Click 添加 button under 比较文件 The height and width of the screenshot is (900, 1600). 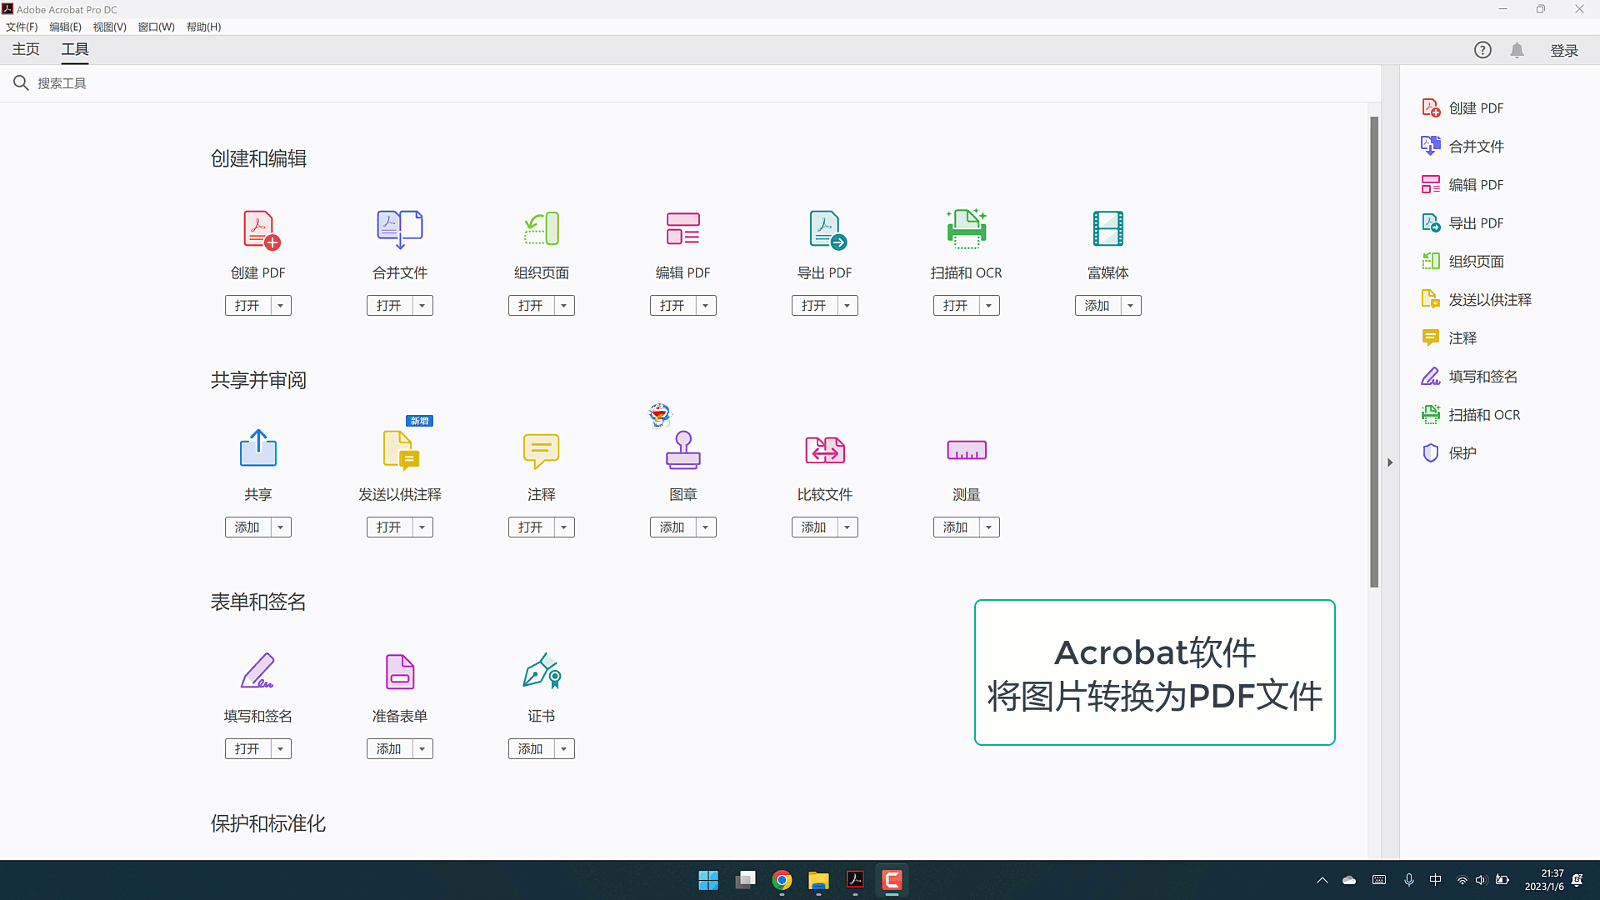tap(814, 527)
